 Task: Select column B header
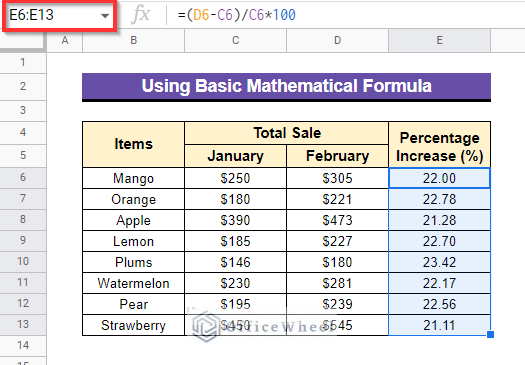click(x=133, y=41)
